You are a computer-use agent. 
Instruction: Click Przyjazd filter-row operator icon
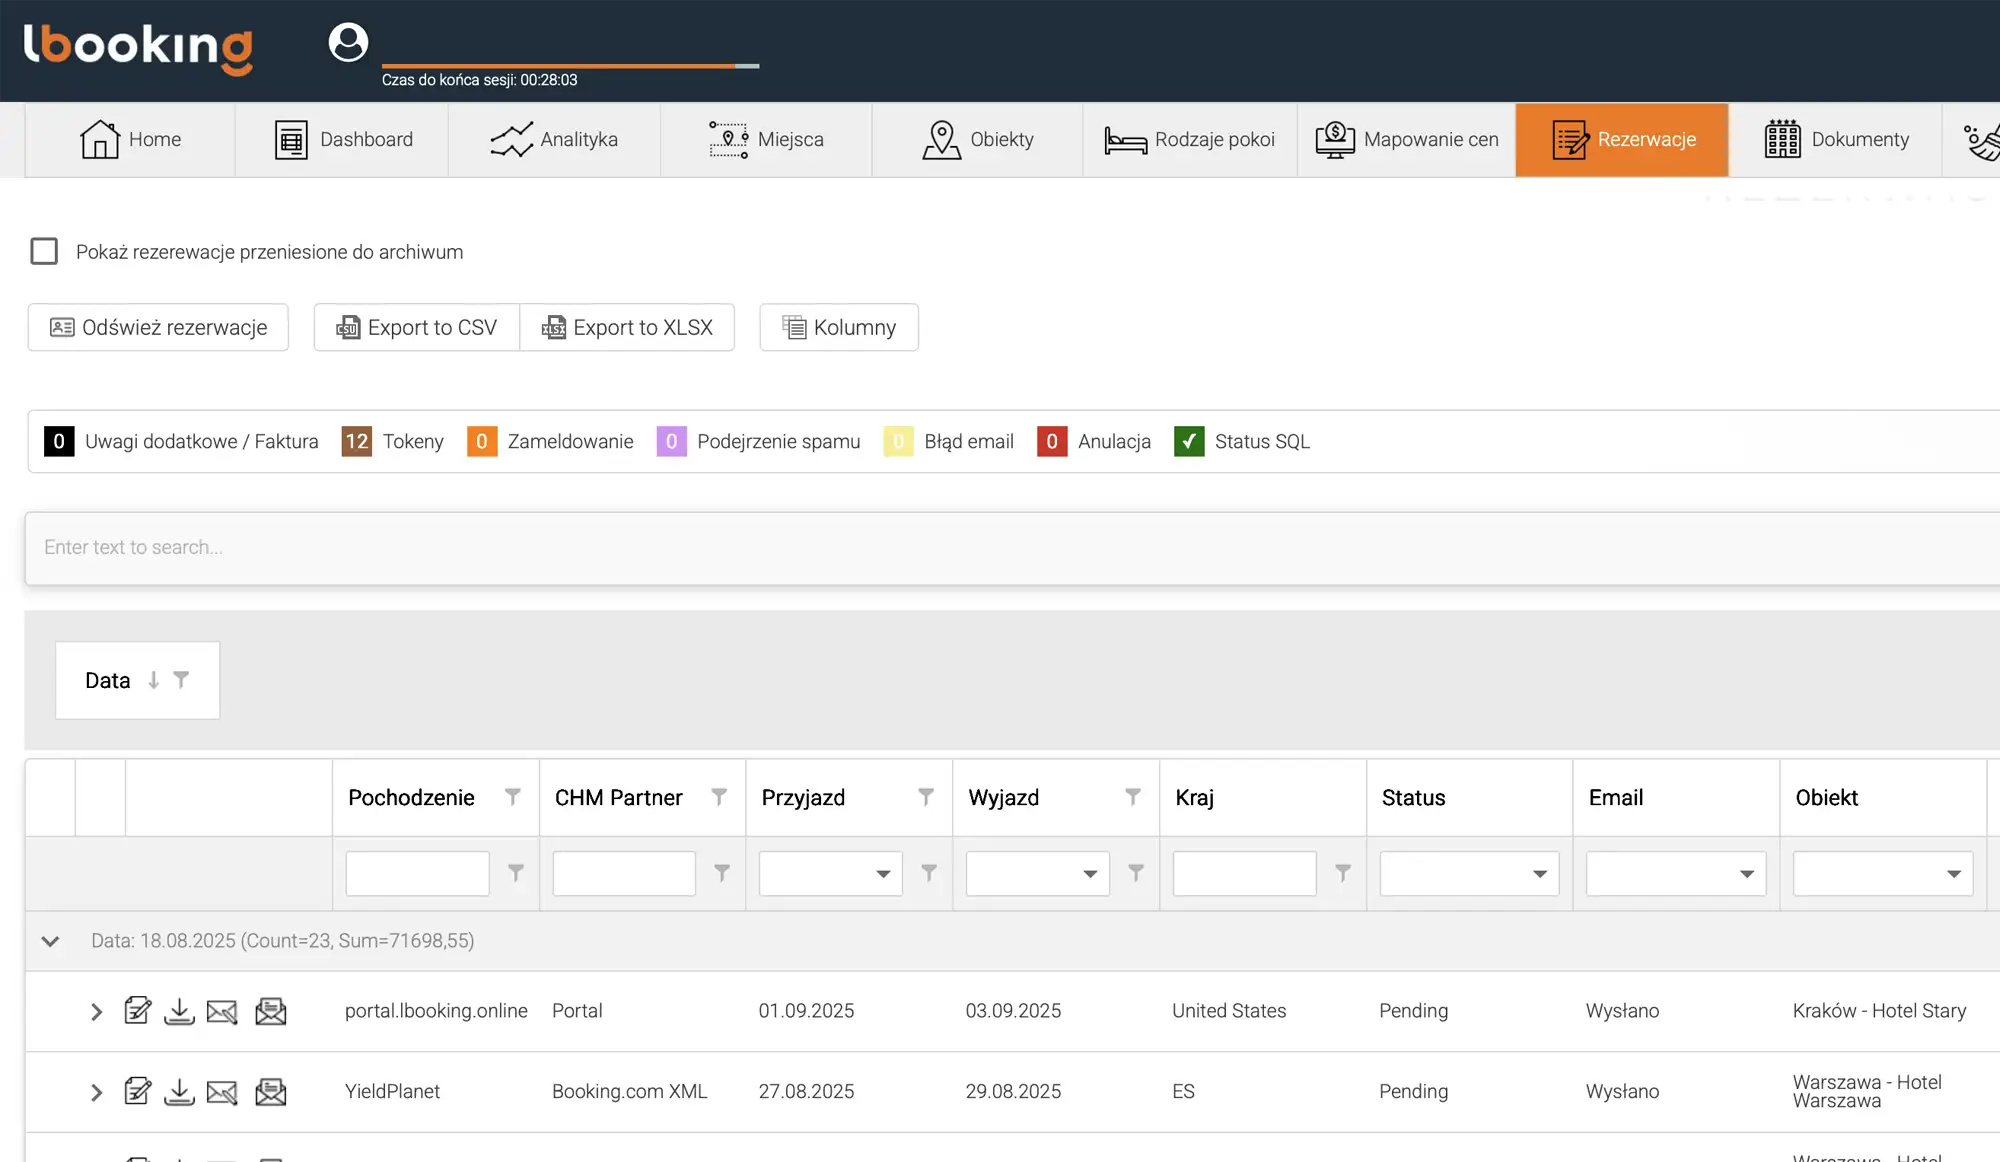pos(929,873)
